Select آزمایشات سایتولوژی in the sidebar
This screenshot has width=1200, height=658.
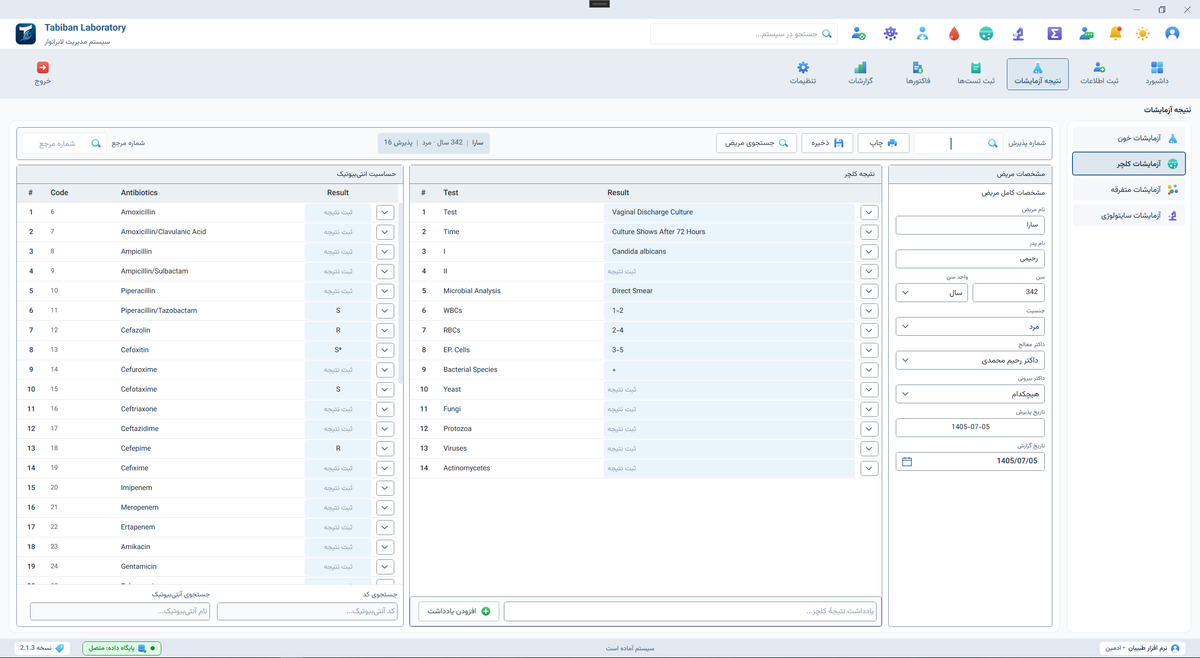coord(1129,215)
